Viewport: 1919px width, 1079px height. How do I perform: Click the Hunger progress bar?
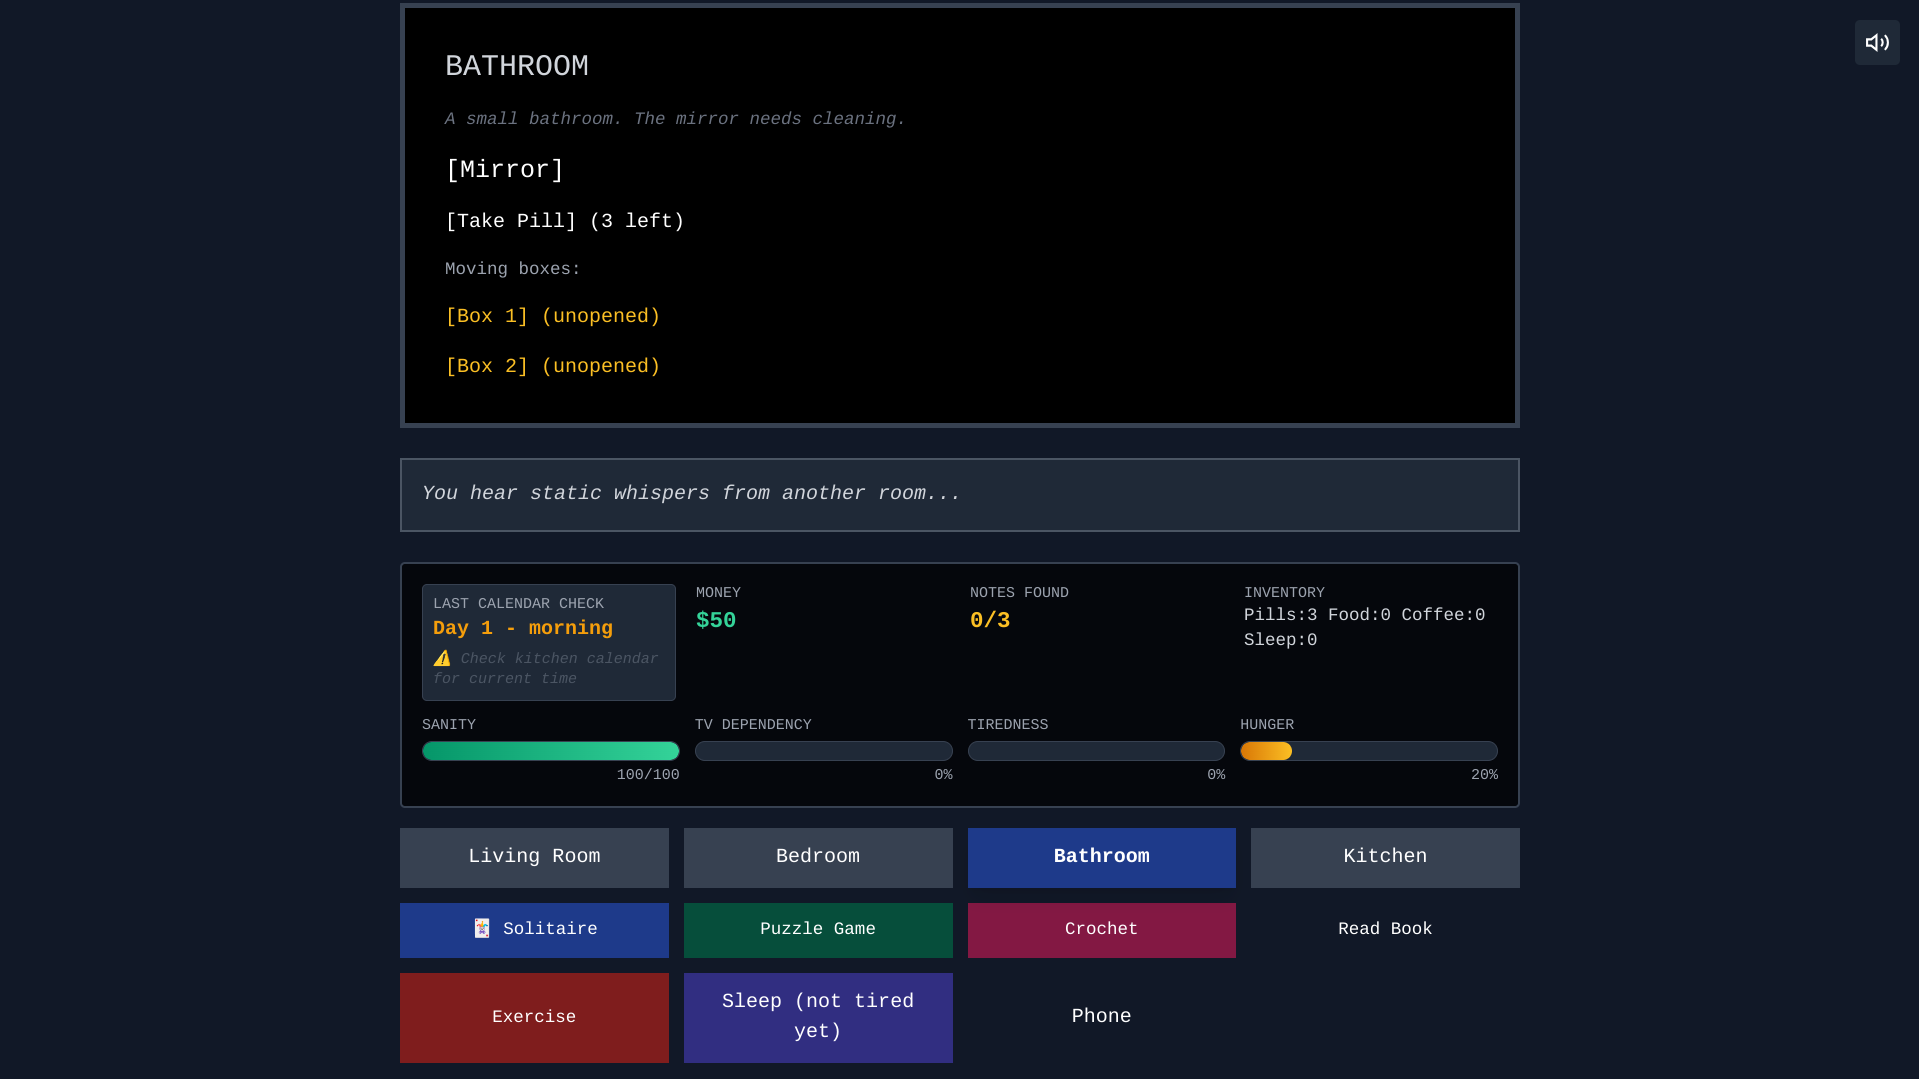tap(1369, 751)
